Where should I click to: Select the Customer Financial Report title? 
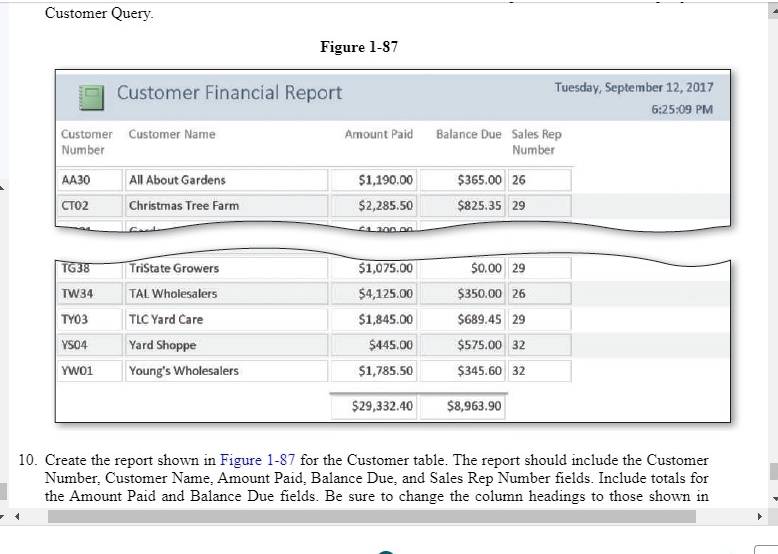(229, 93)
